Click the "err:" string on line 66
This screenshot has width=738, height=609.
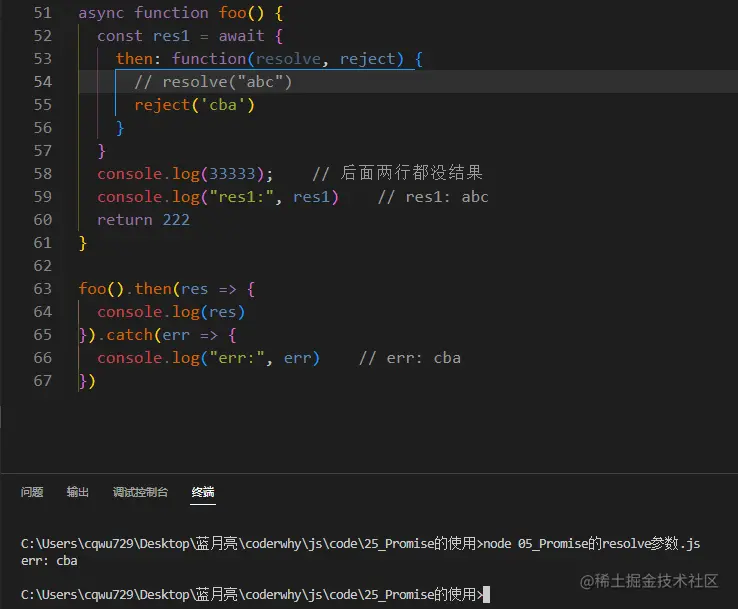click(x=237, y=358)
